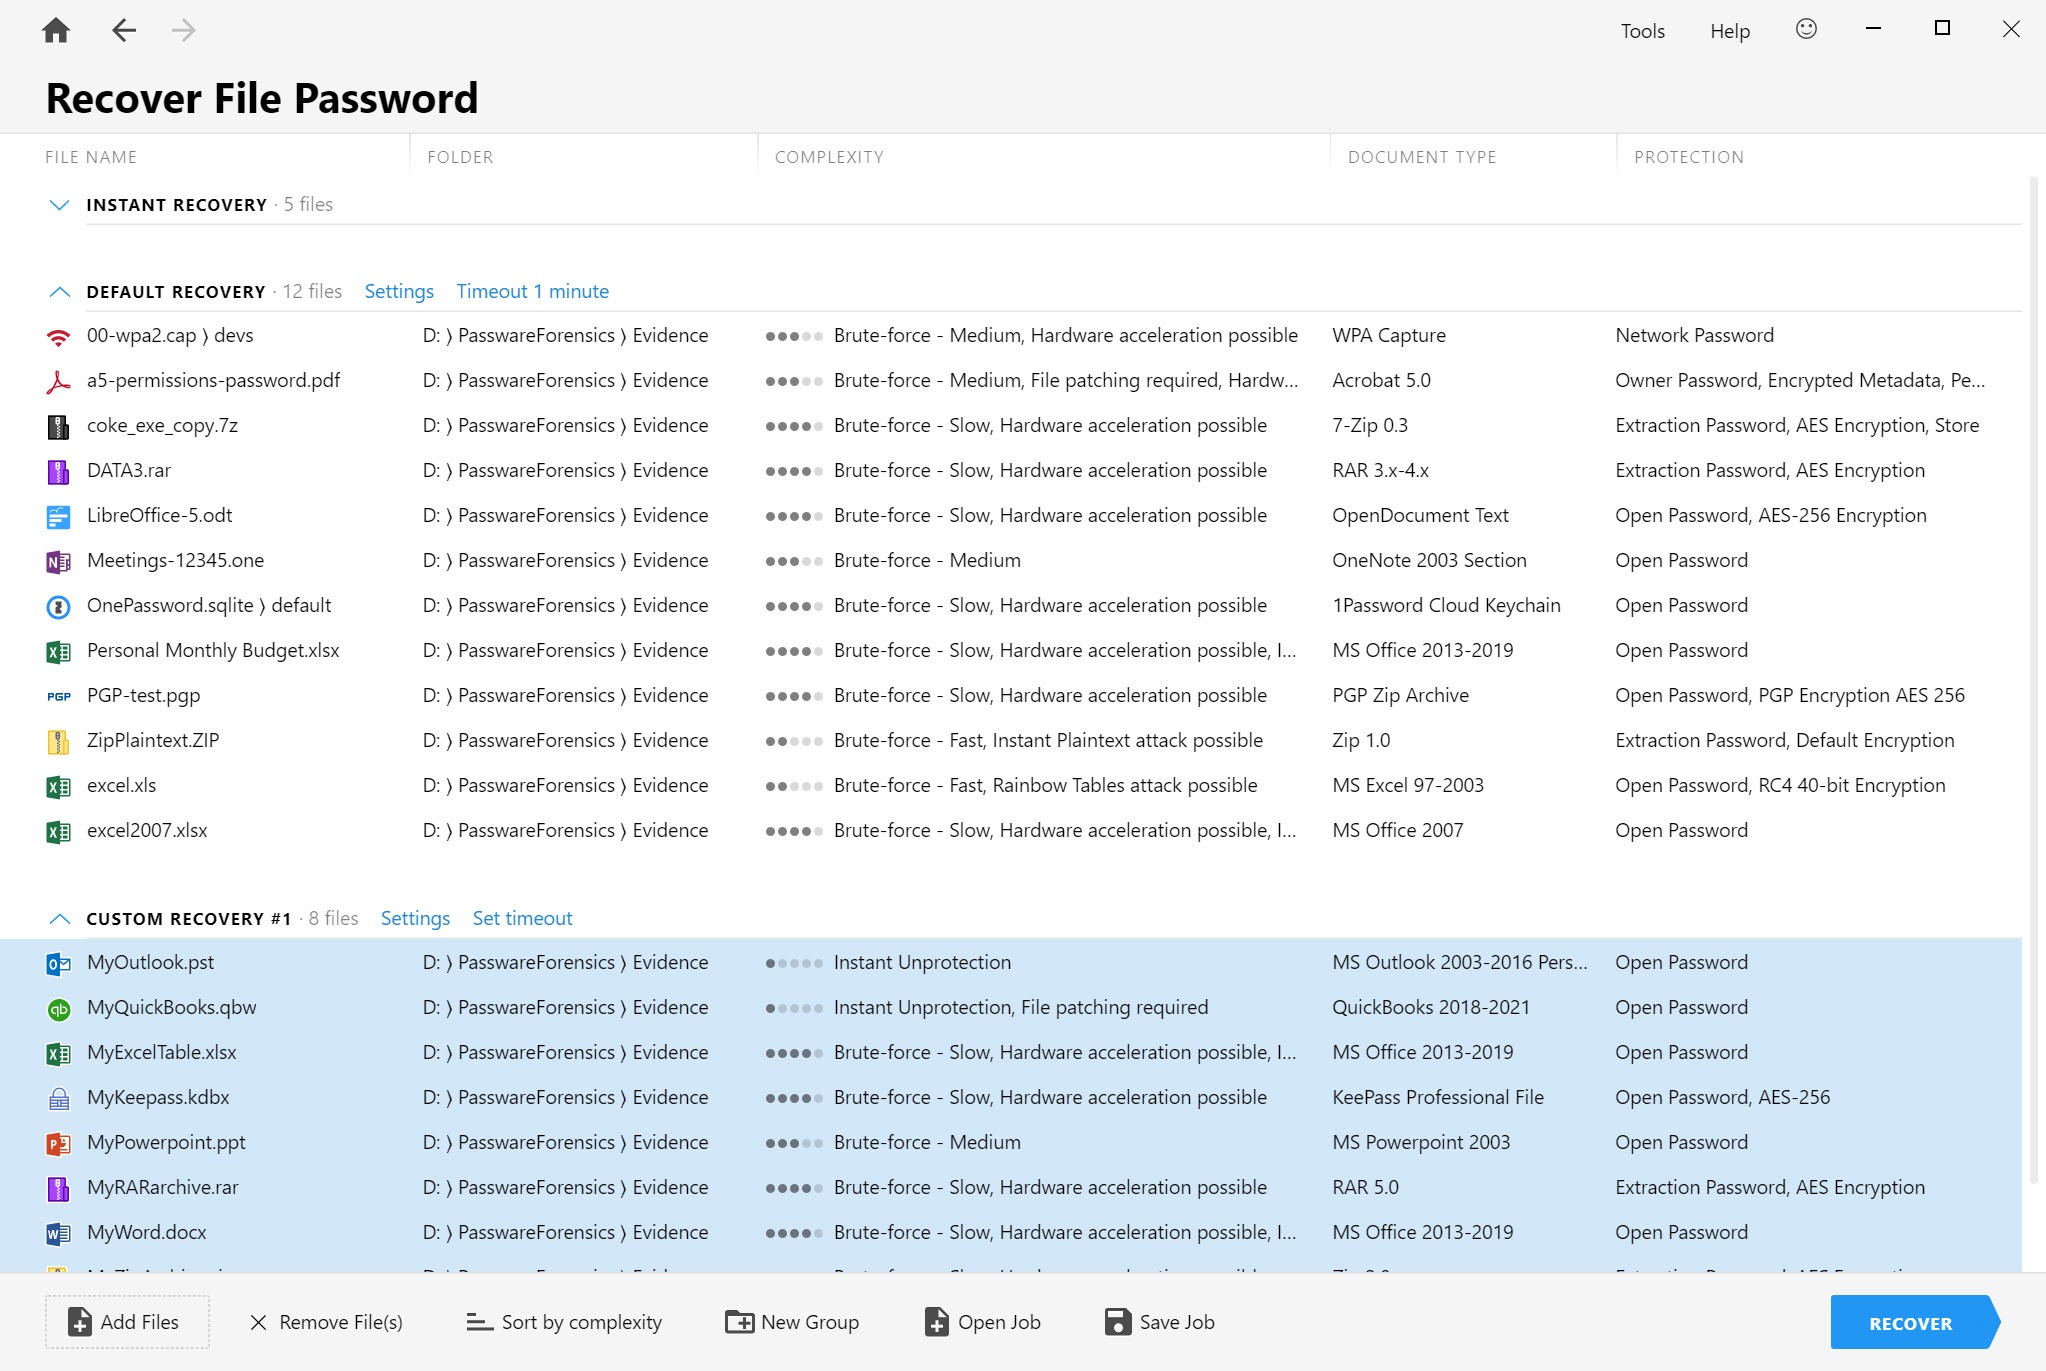Click Brute-force - Fast, Rainbow Tables attack possible
The image size is (2046, 1371).
(1045, 785)
